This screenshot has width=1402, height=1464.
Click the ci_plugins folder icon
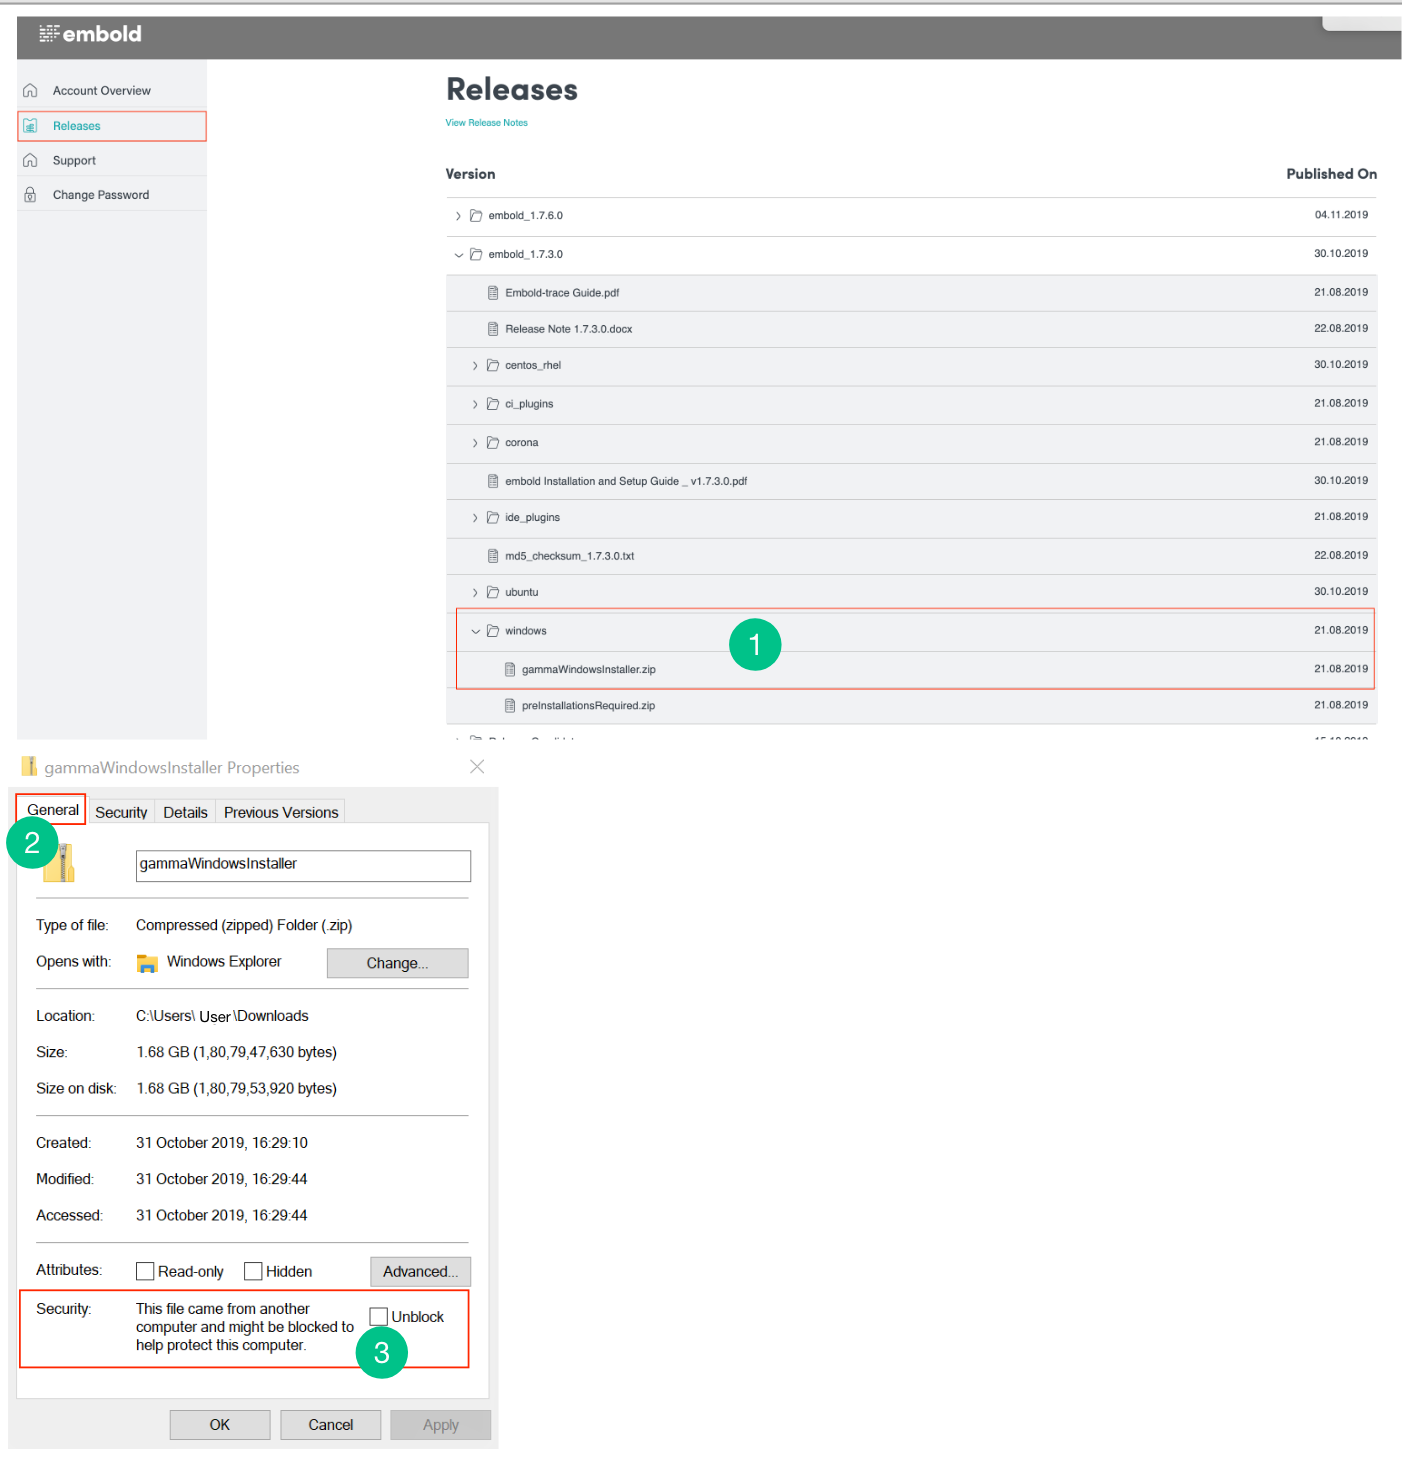[x=493, y=404]
